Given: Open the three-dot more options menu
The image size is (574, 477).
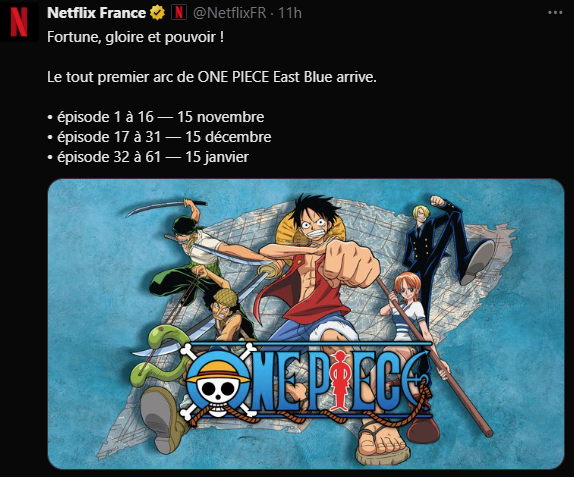Looking at the screenshot, I should click(555, 13).
